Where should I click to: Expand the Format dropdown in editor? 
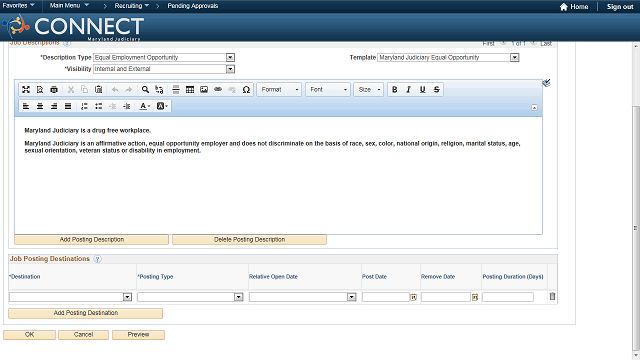point(279,89)
